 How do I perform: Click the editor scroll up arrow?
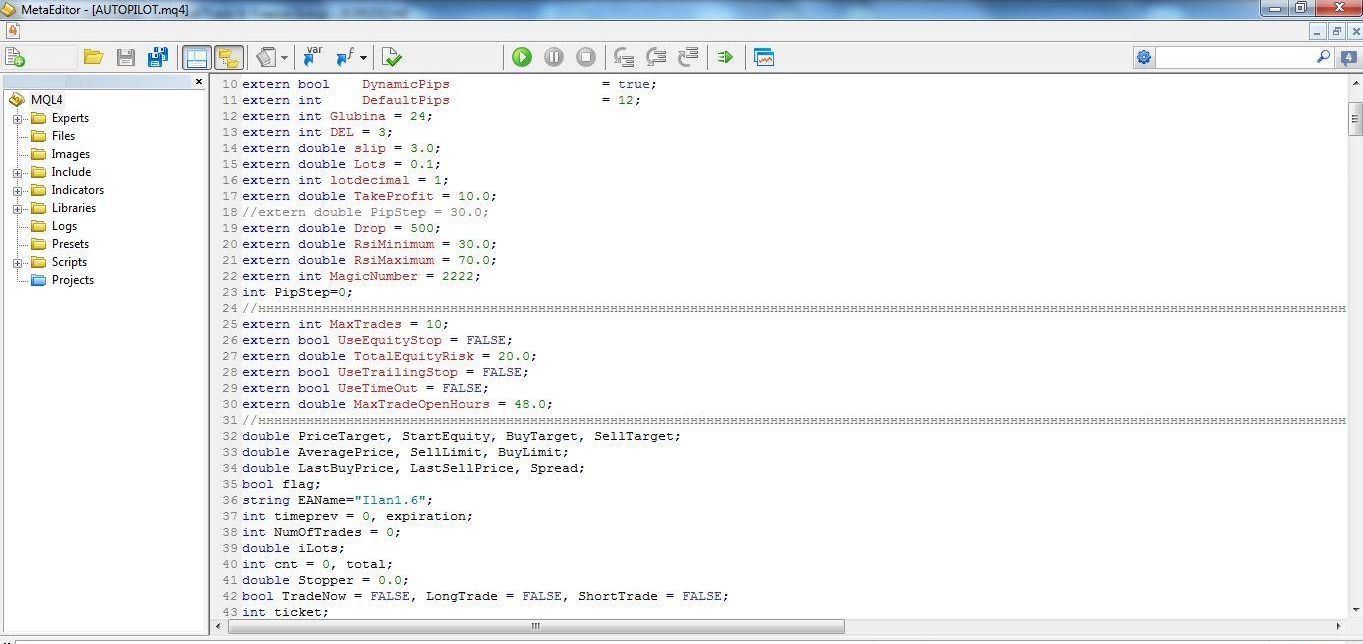(1355, 85)
